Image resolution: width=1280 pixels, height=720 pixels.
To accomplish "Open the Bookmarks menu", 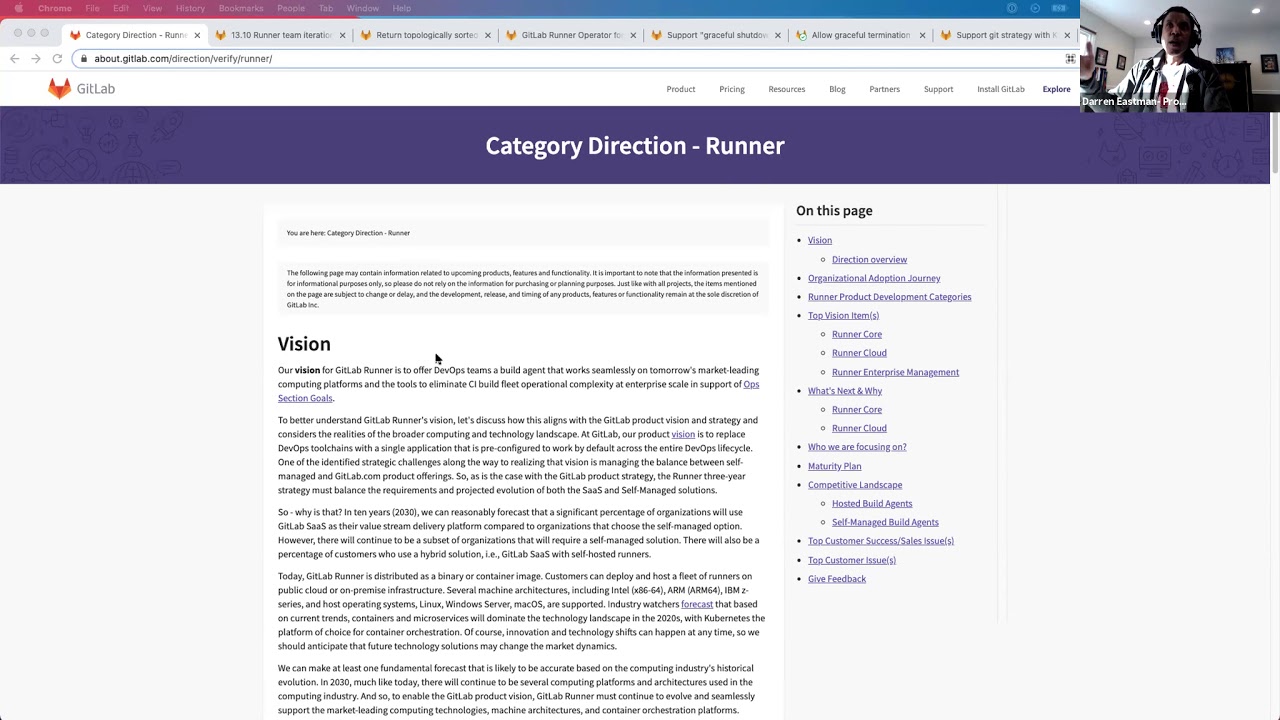I will (x=241, y=8).
